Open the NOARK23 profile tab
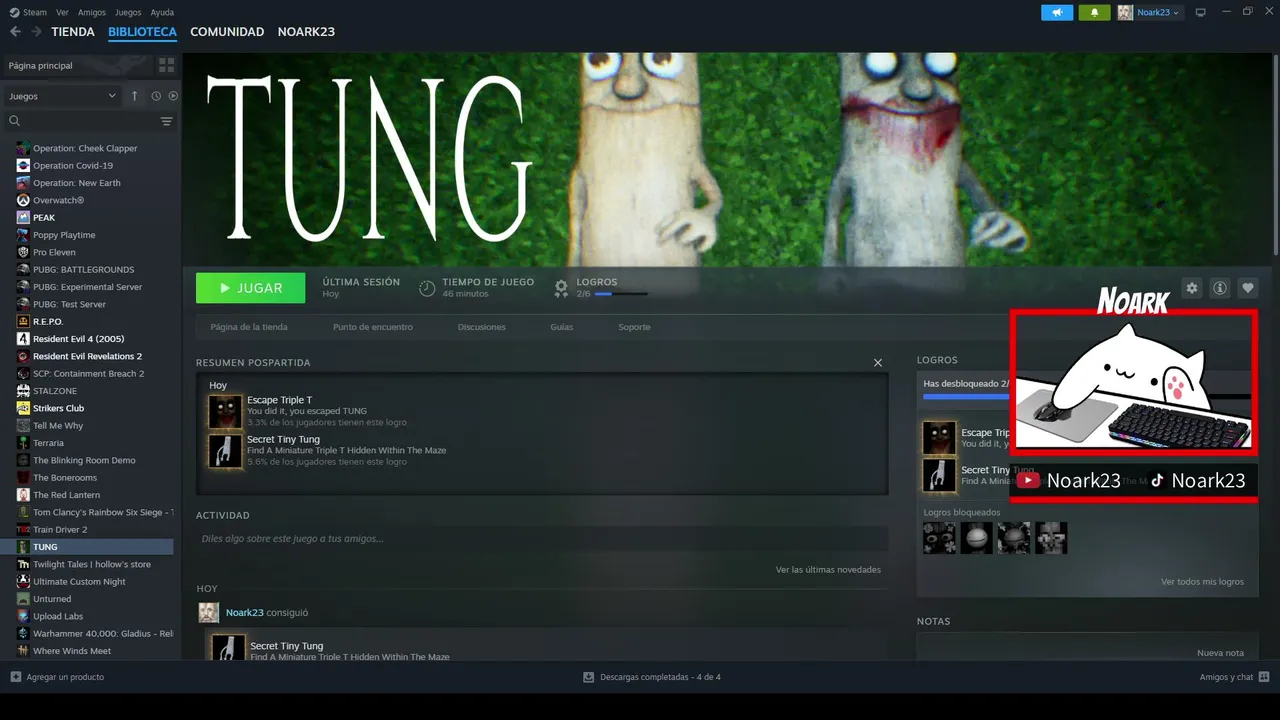 pyautogui.click(x=306, y=32)
